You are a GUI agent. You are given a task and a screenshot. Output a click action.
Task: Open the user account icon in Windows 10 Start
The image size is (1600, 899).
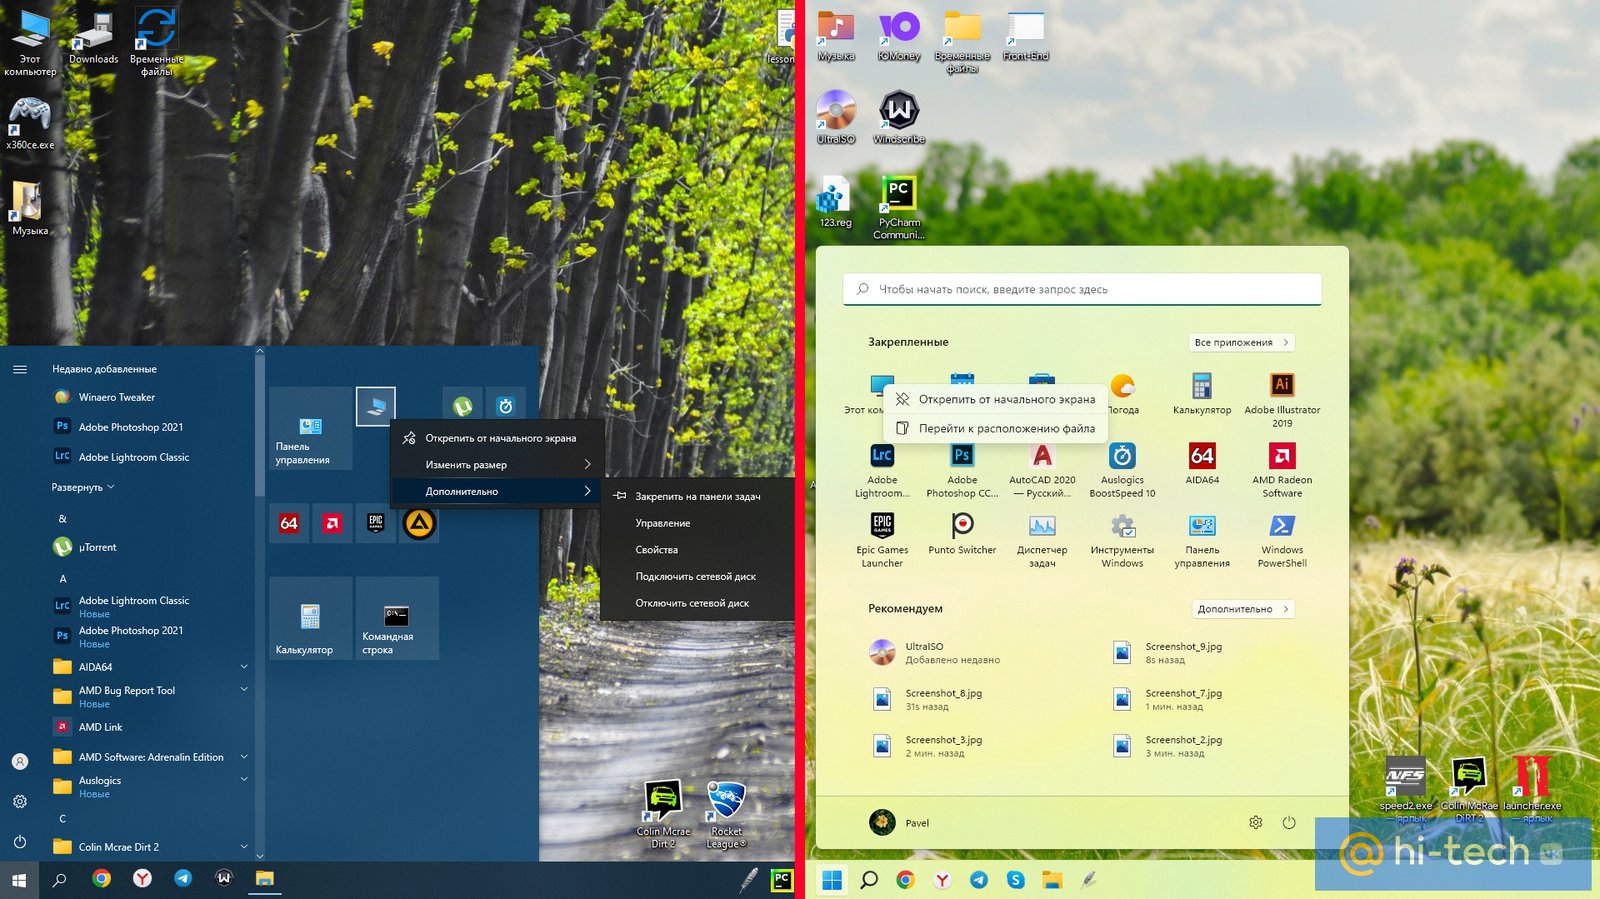[x=19, y=761]
